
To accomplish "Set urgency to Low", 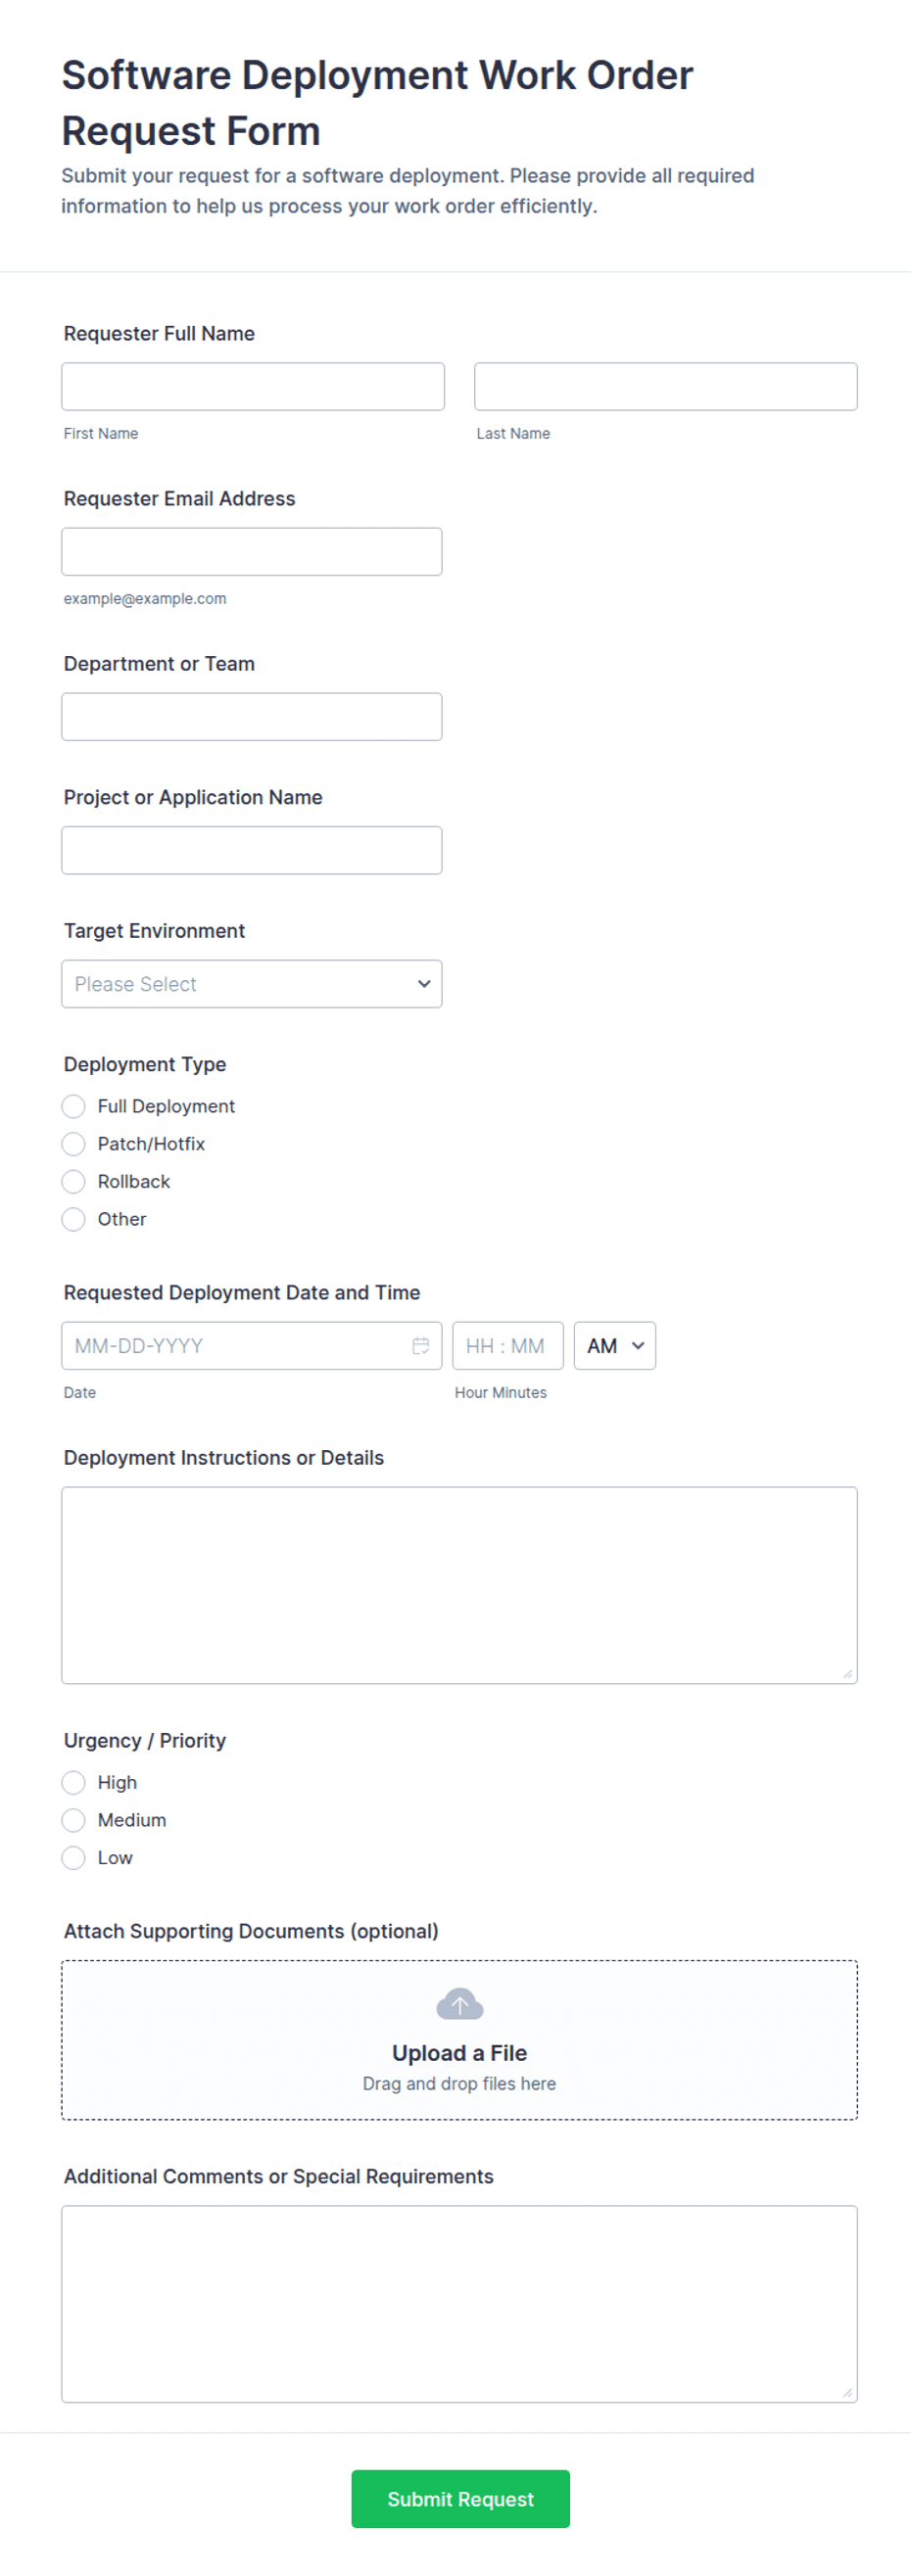I will [x=73, y=1858].
